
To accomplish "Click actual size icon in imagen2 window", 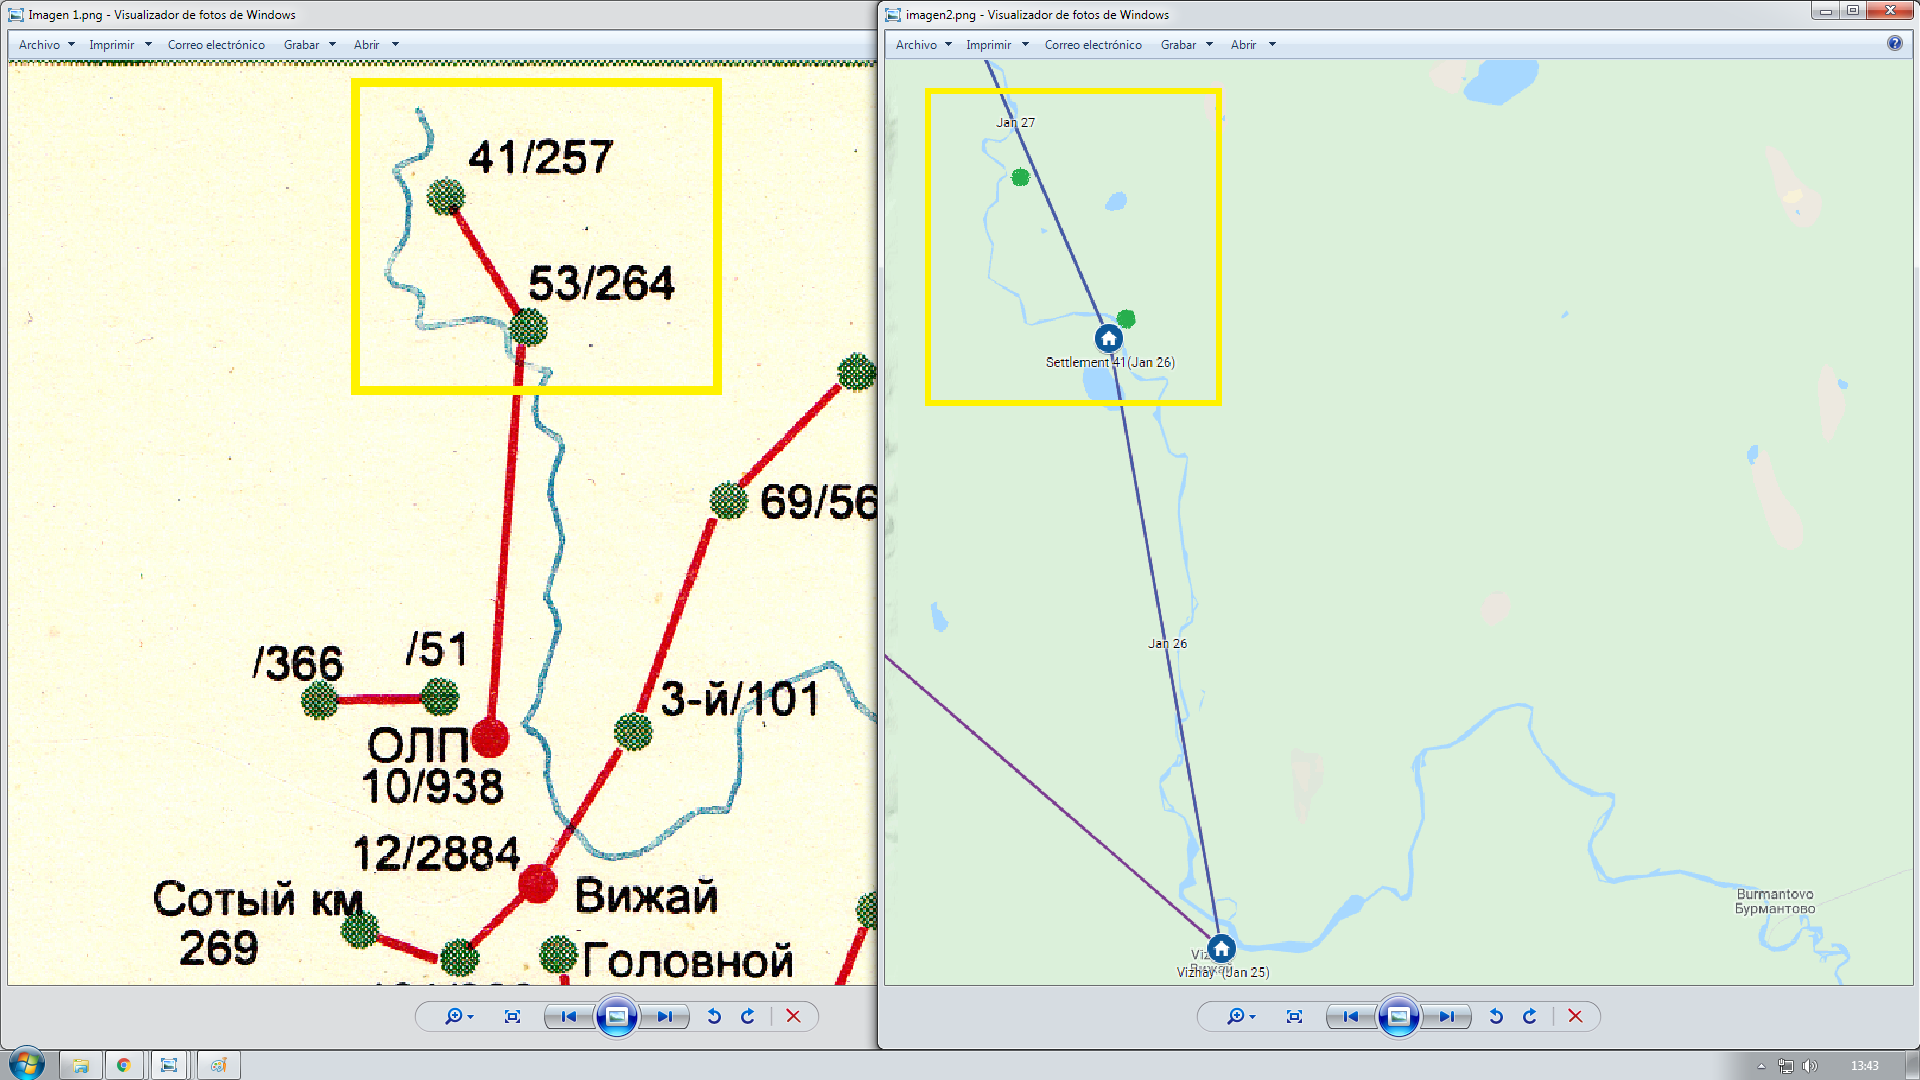I will [x=1294, y=1016].
